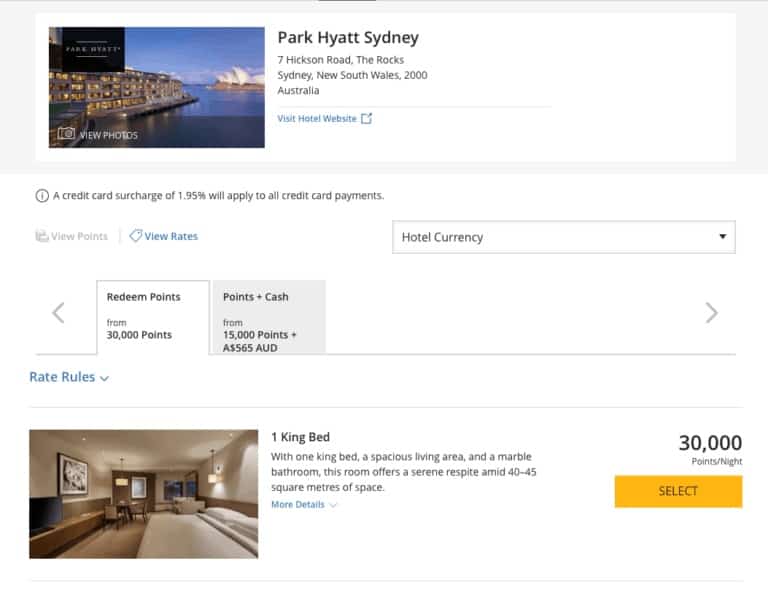
Task: Select the 30,000 points King Bed room
Action: 678,491
